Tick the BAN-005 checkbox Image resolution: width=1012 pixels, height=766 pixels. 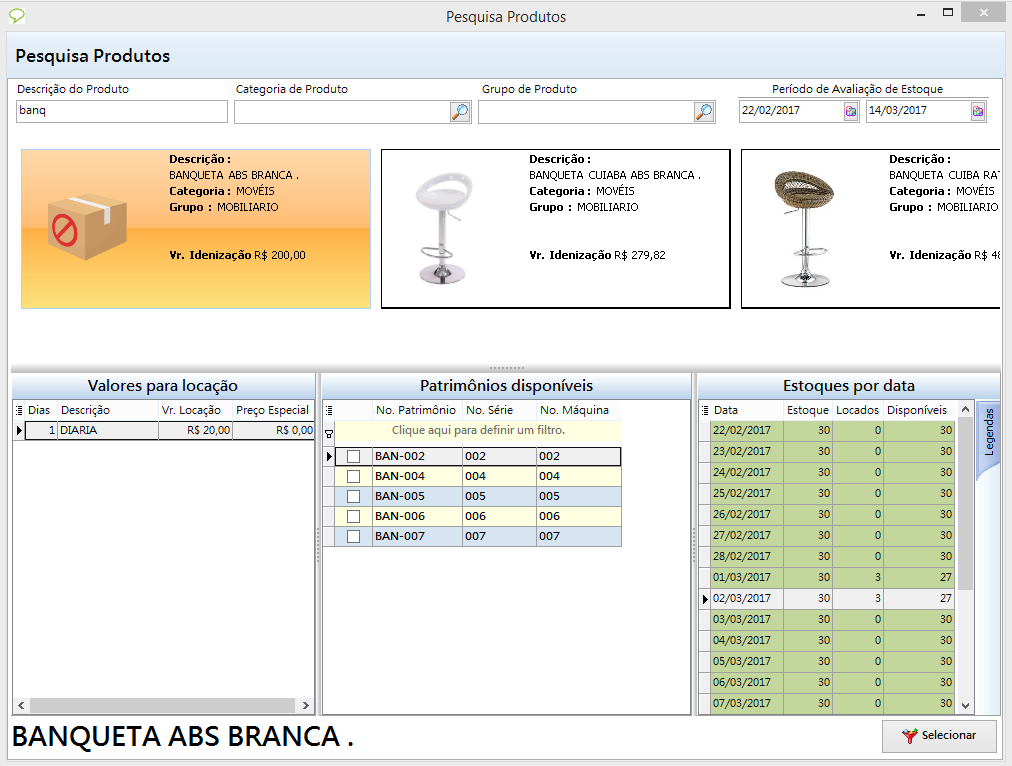click(x=353, y=497)
